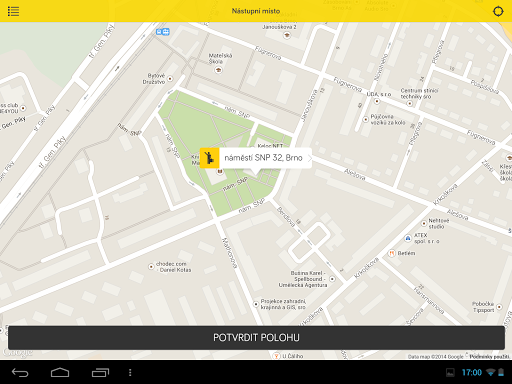Open the Podmínky použití link

tap(489, 357)
